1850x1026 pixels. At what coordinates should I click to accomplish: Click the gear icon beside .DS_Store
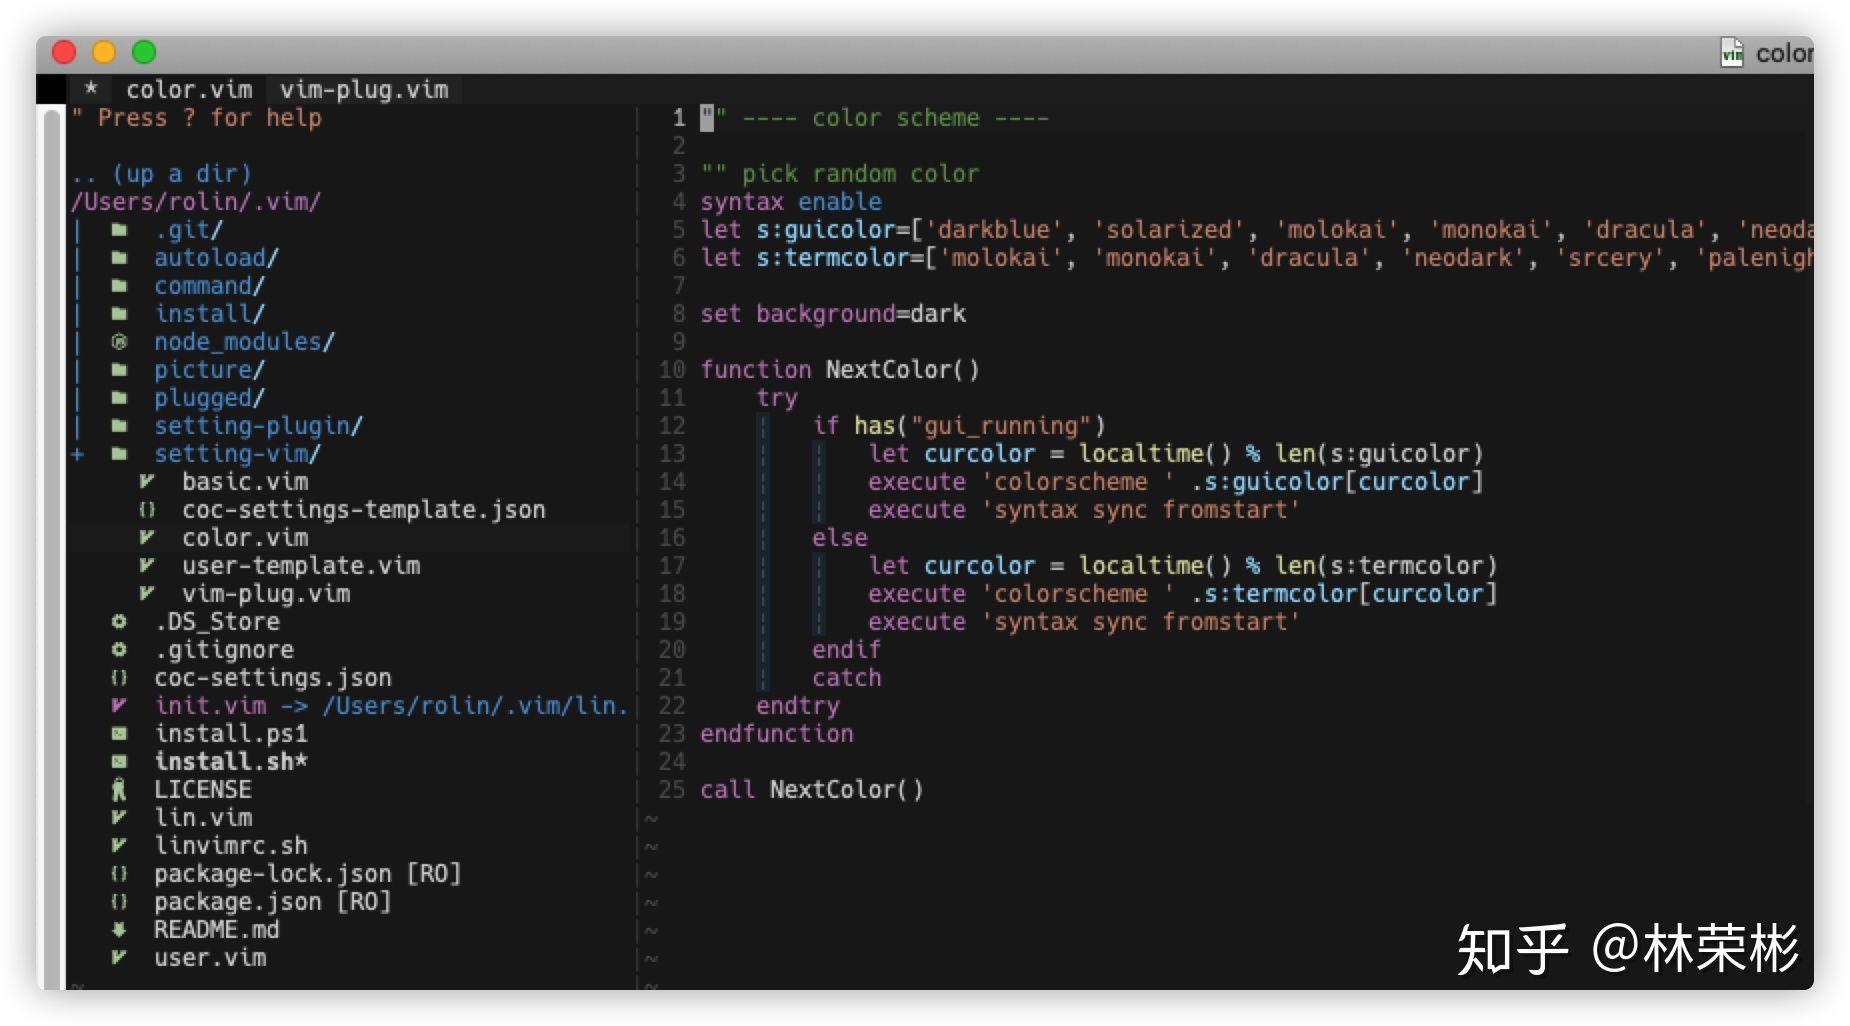pos(119,622)
